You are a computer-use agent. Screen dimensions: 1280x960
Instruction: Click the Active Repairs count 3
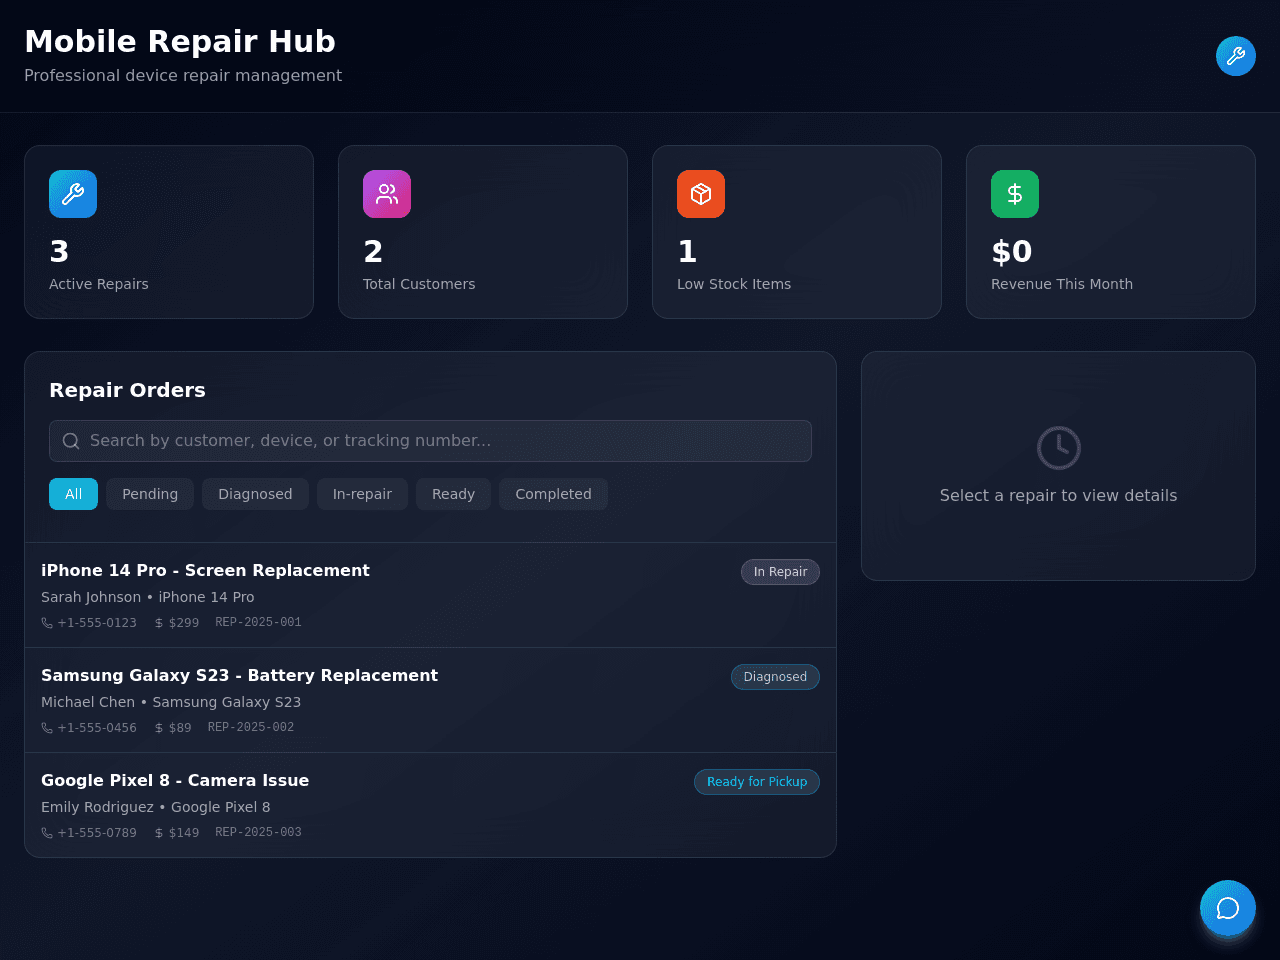(x=59, y=251)
